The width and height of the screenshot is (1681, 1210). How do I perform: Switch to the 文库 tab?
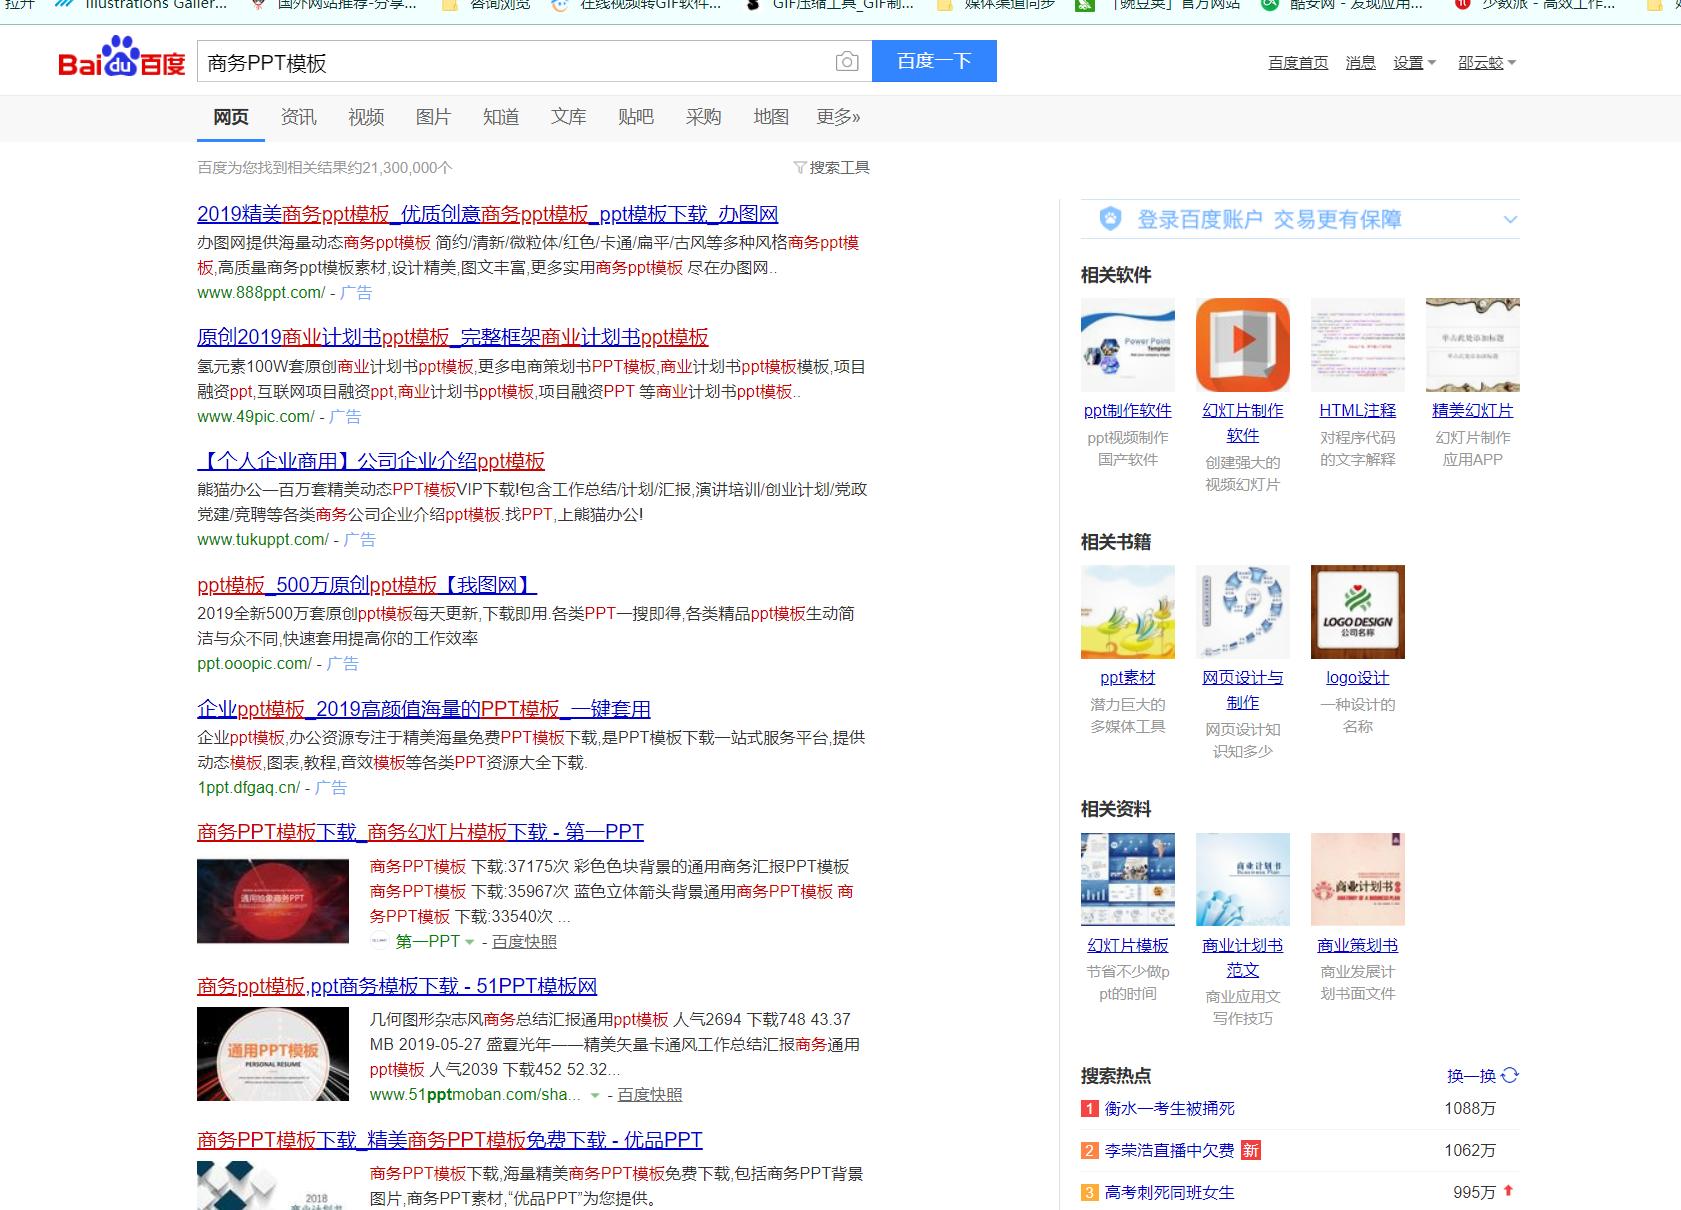click(x=567, y=117)
